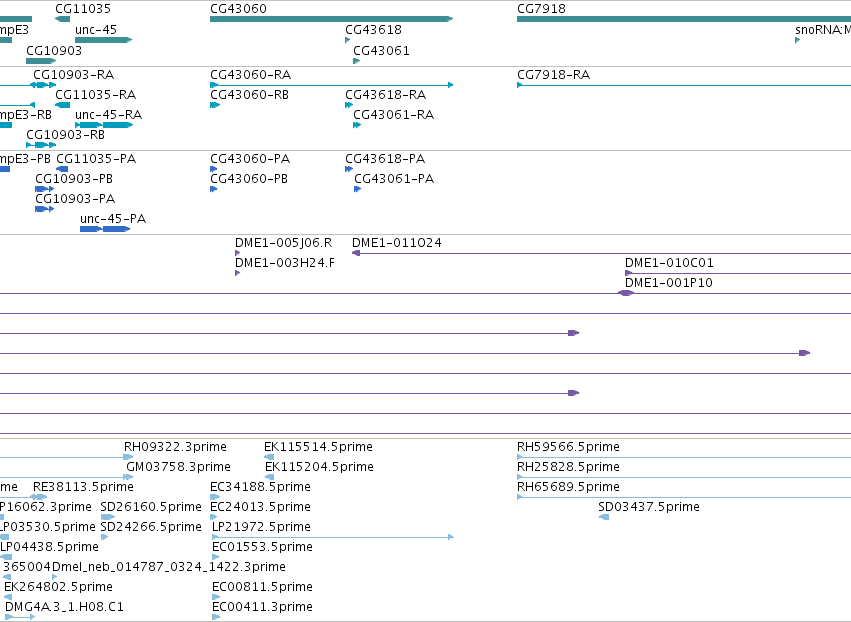Click the CG10903-PB protein label

click(x=74, y=179)
